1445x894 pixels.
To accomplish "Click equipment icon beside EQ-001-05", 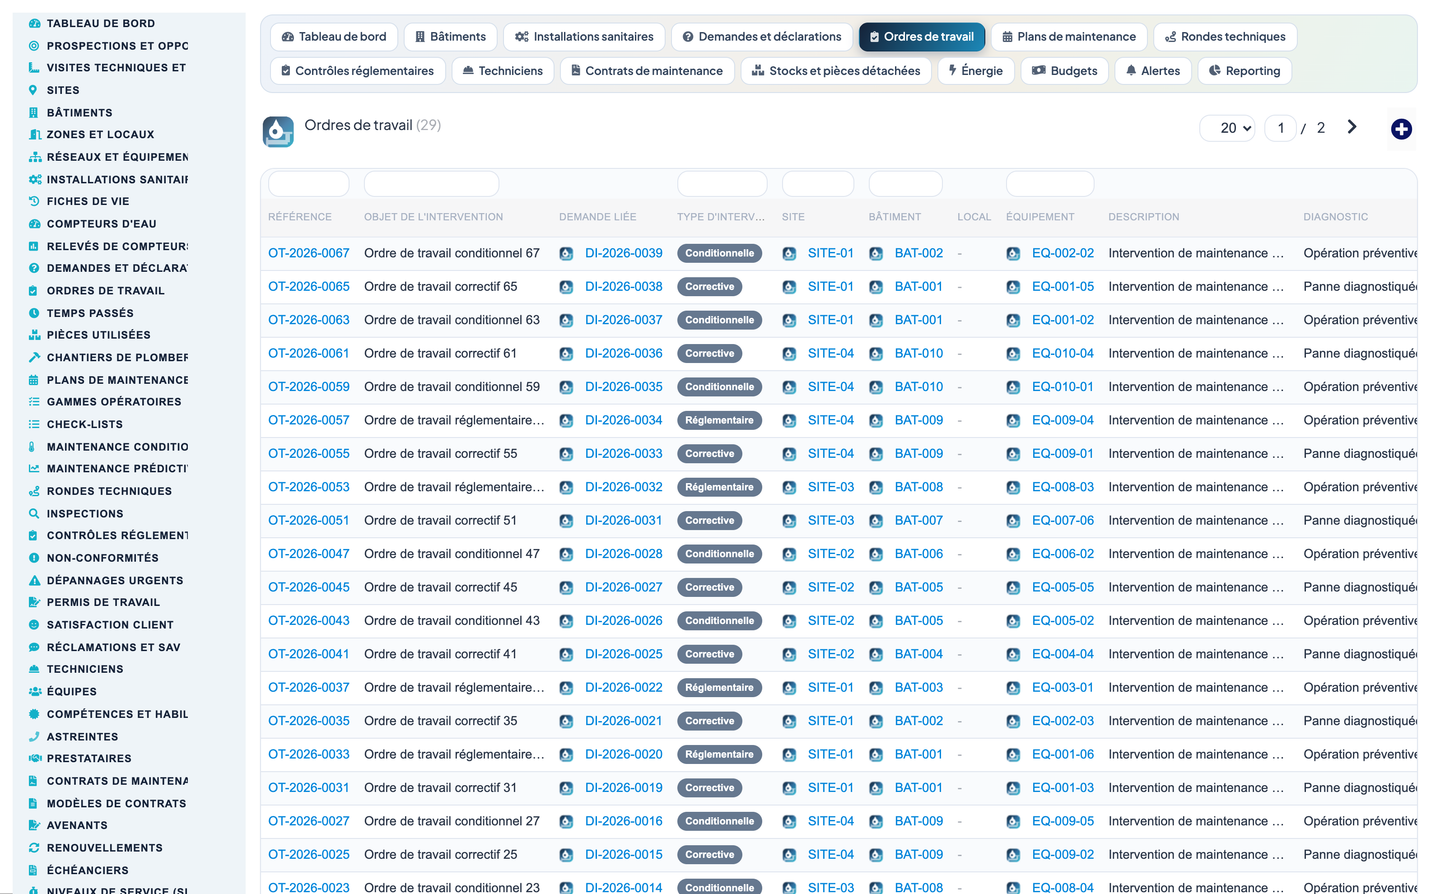I will (1013, 287).
